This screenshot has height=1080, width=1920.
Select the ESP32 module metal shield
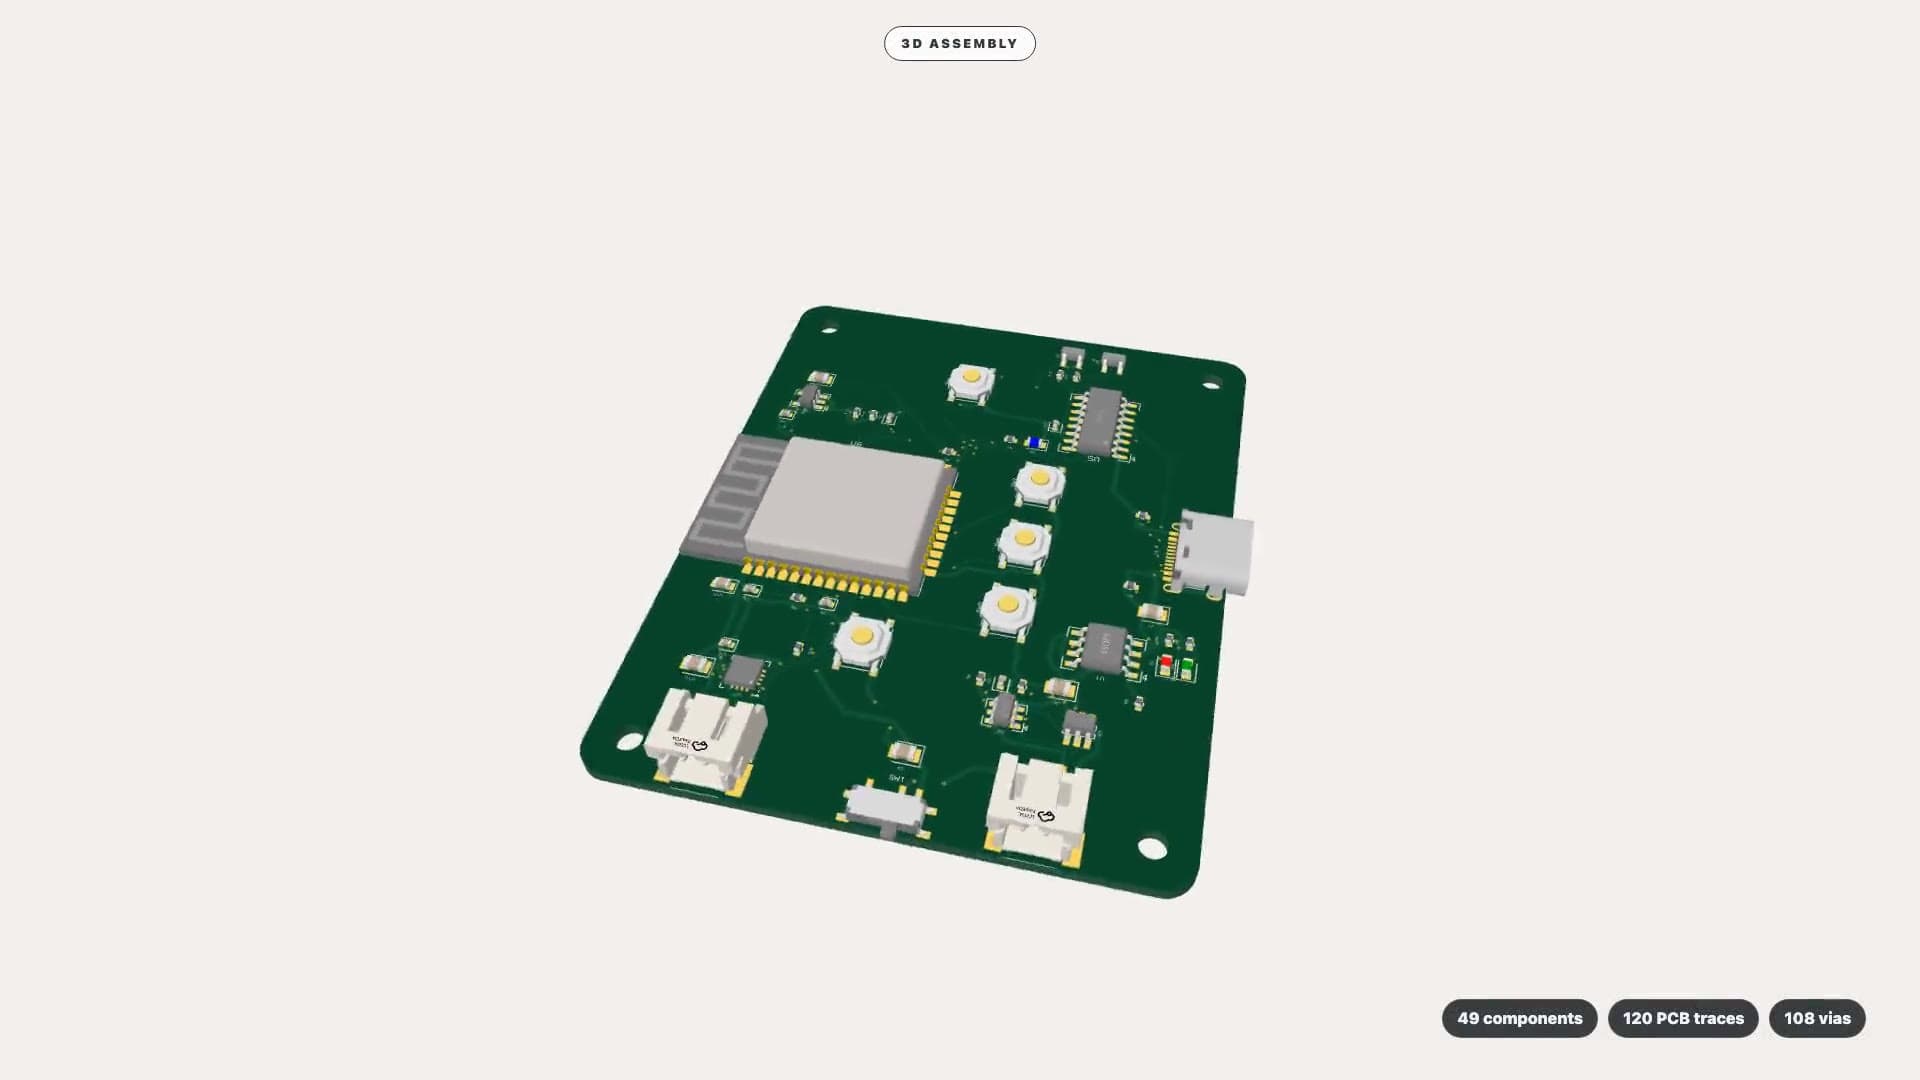coord(845,512)
